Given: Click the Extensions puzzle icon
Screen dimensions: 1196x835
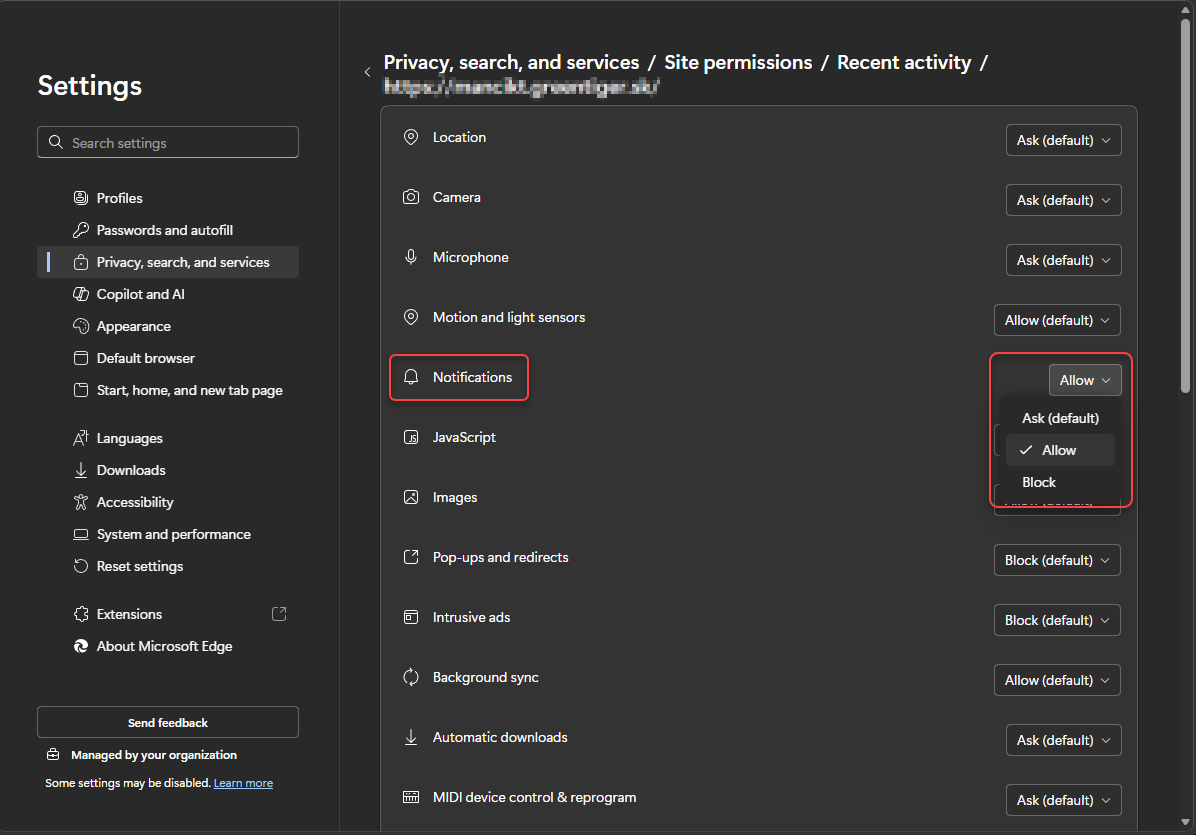Looking at the screenshot, I should [x=81, y=615].
